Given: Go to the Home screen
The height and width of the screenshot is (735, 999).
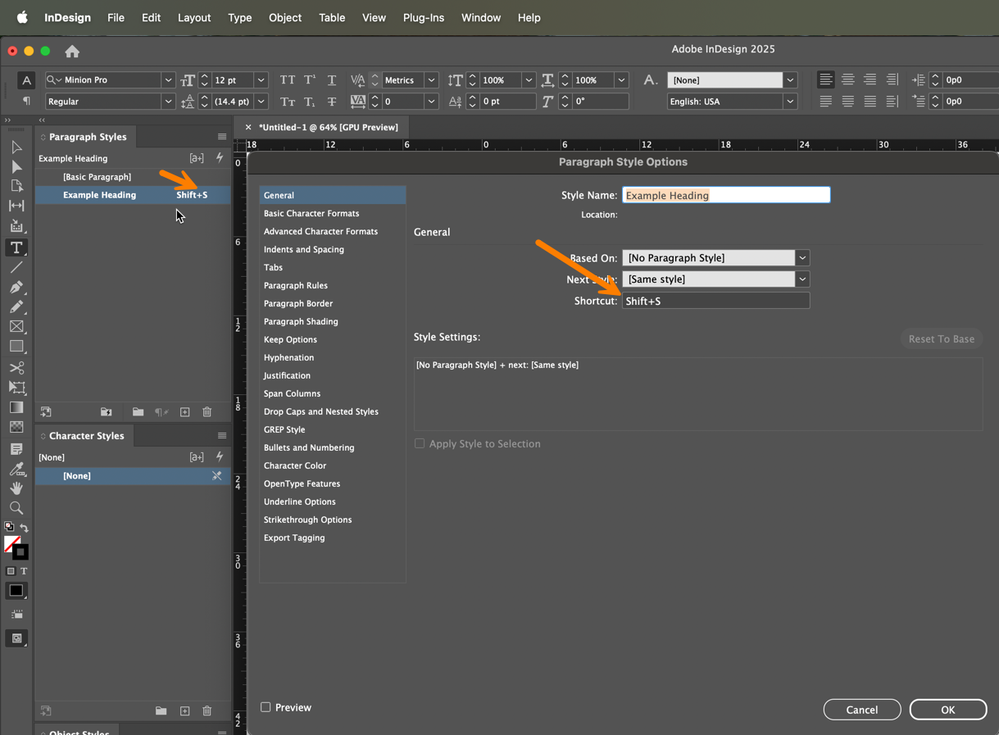Looking at the screenshot, I should point(72,52).
